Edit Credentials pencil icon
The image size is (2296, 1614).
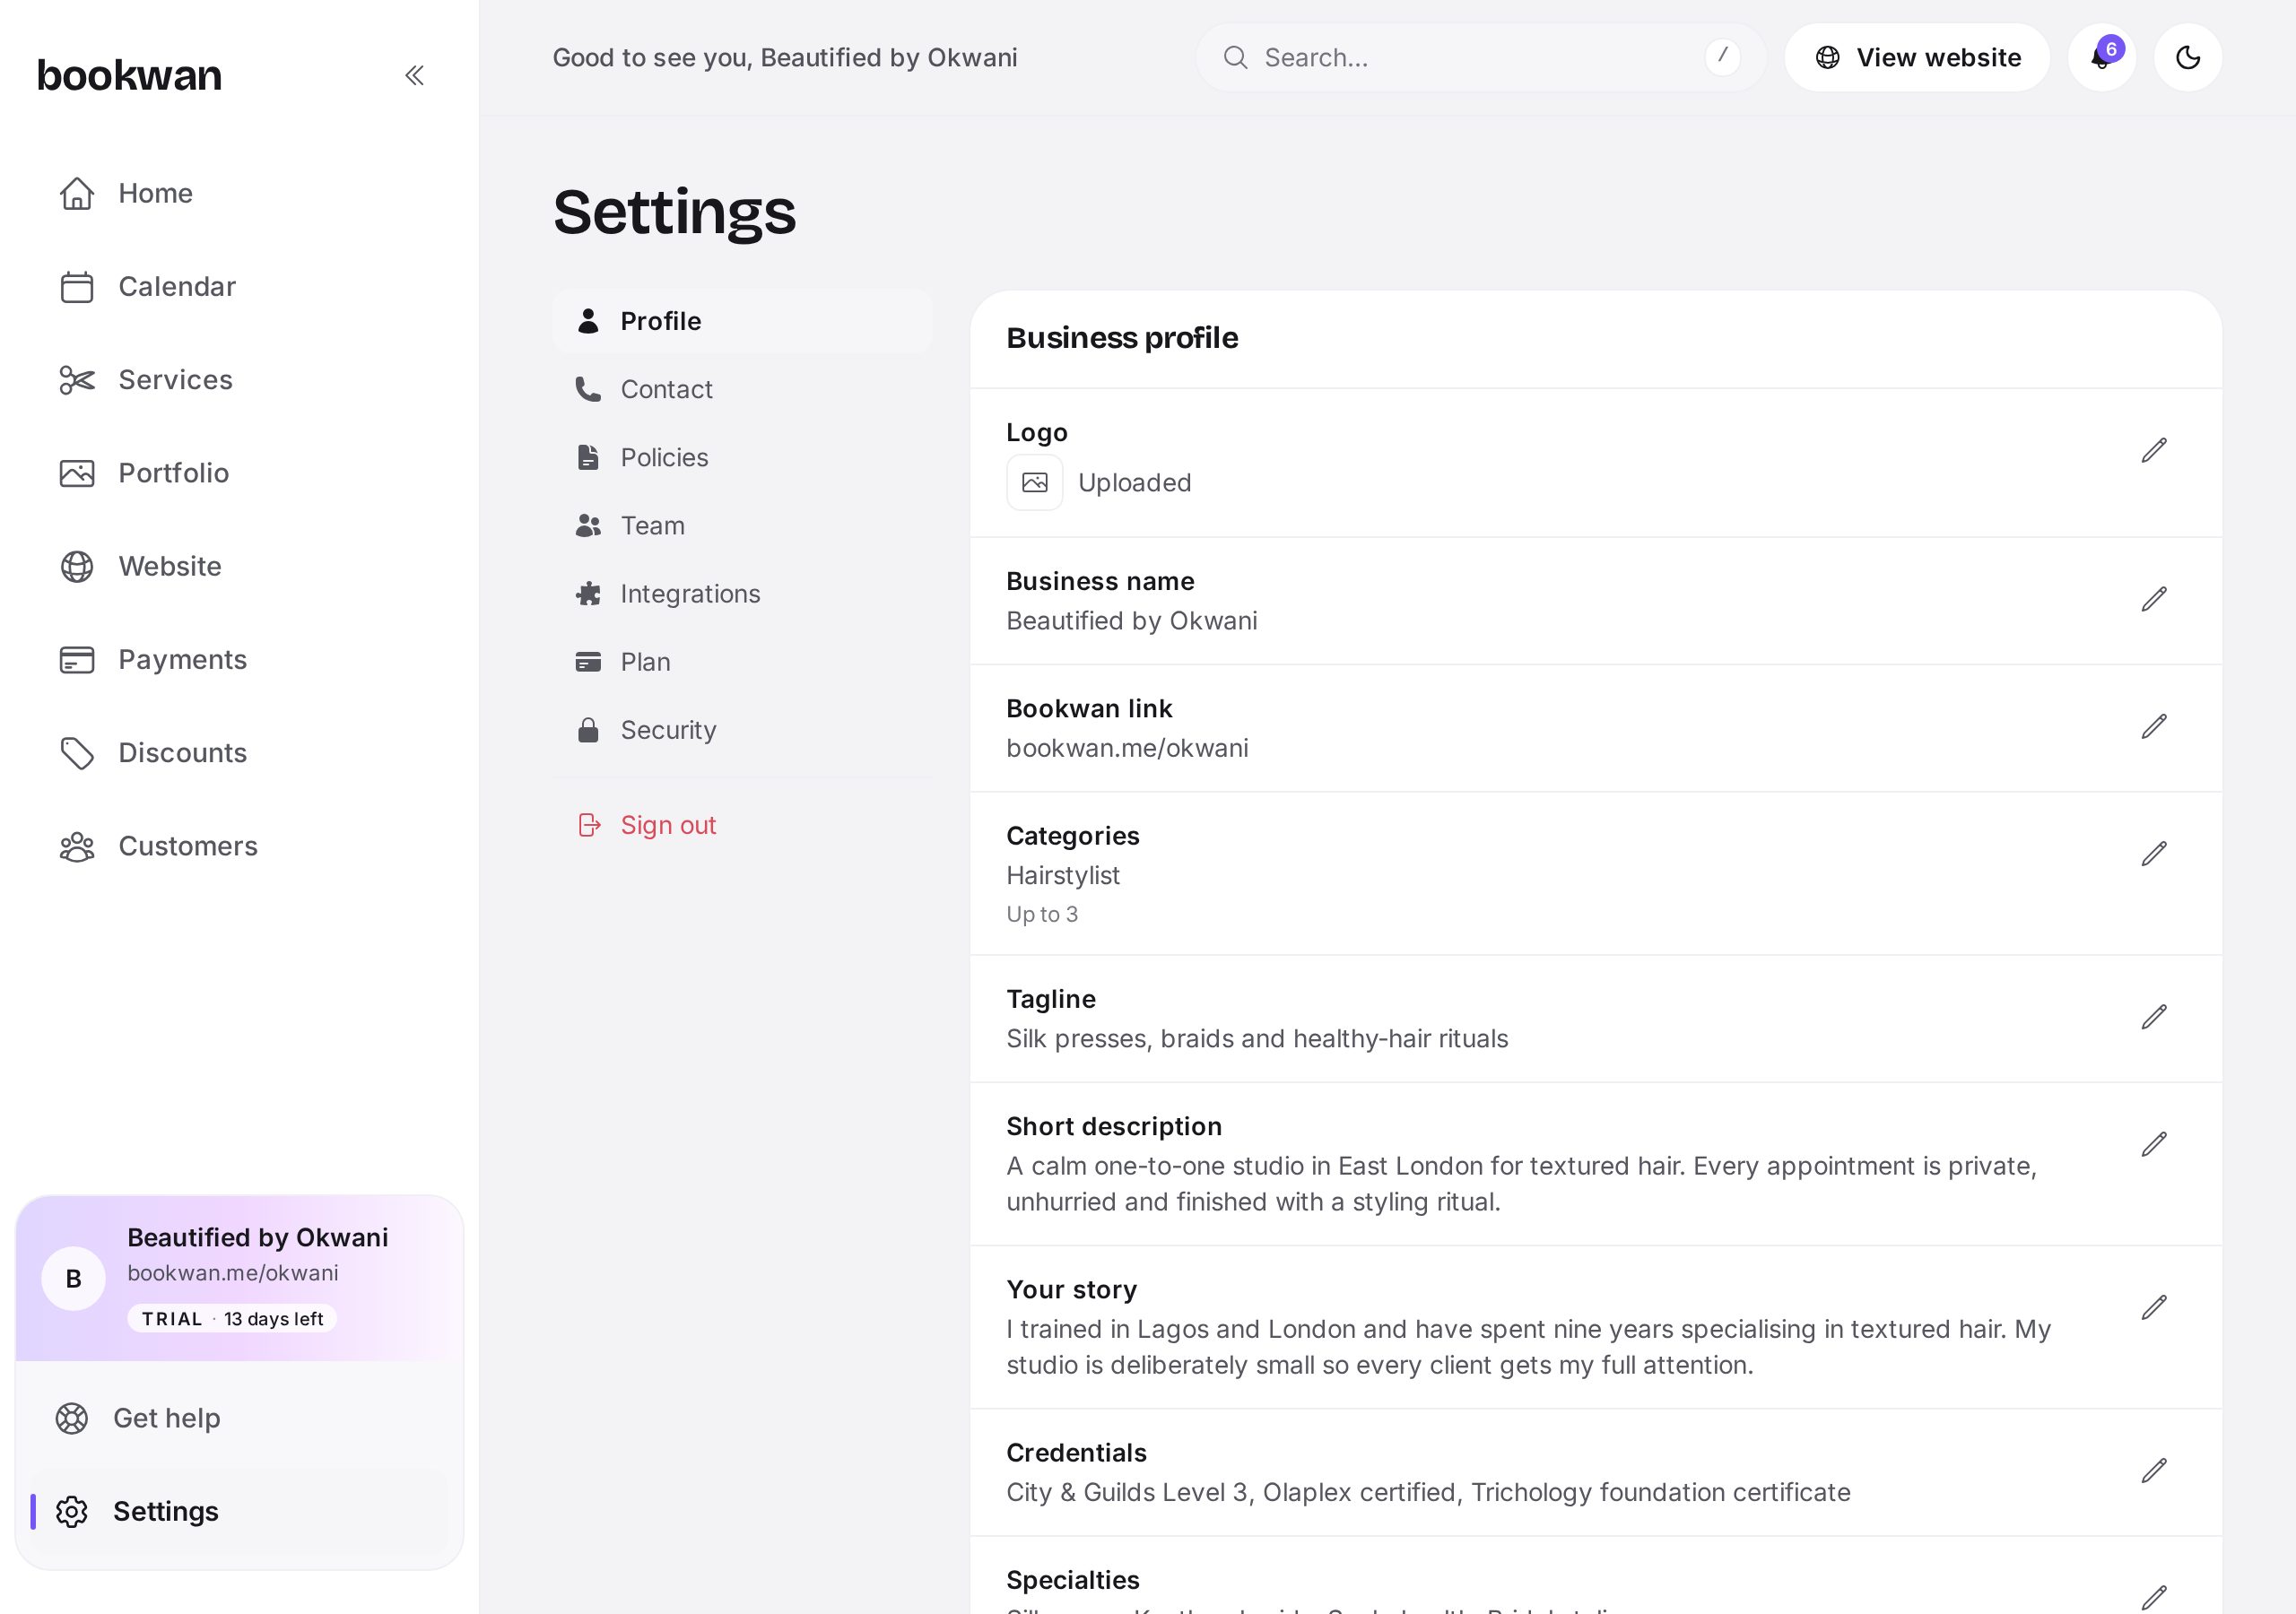click(x=2154, y=1471)
